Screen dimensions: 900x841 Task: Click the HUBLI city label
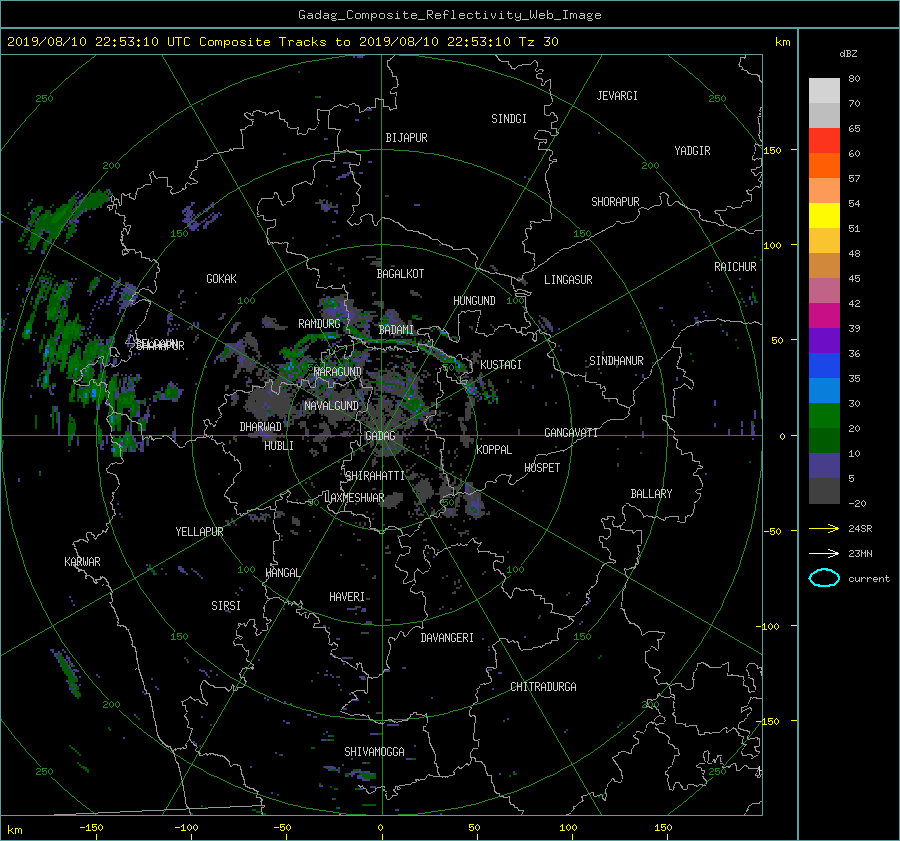279,445
